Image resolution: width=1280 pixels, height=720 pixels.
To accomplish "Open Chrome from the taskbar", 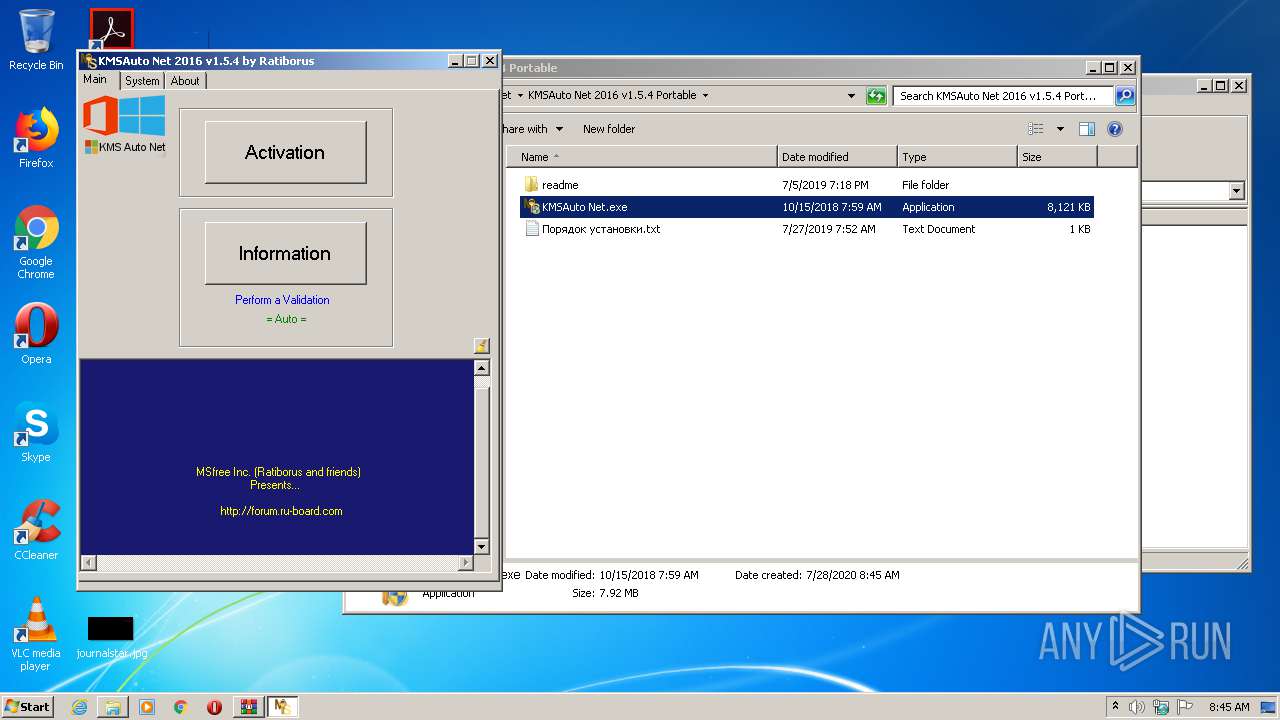I will [181, 707].
